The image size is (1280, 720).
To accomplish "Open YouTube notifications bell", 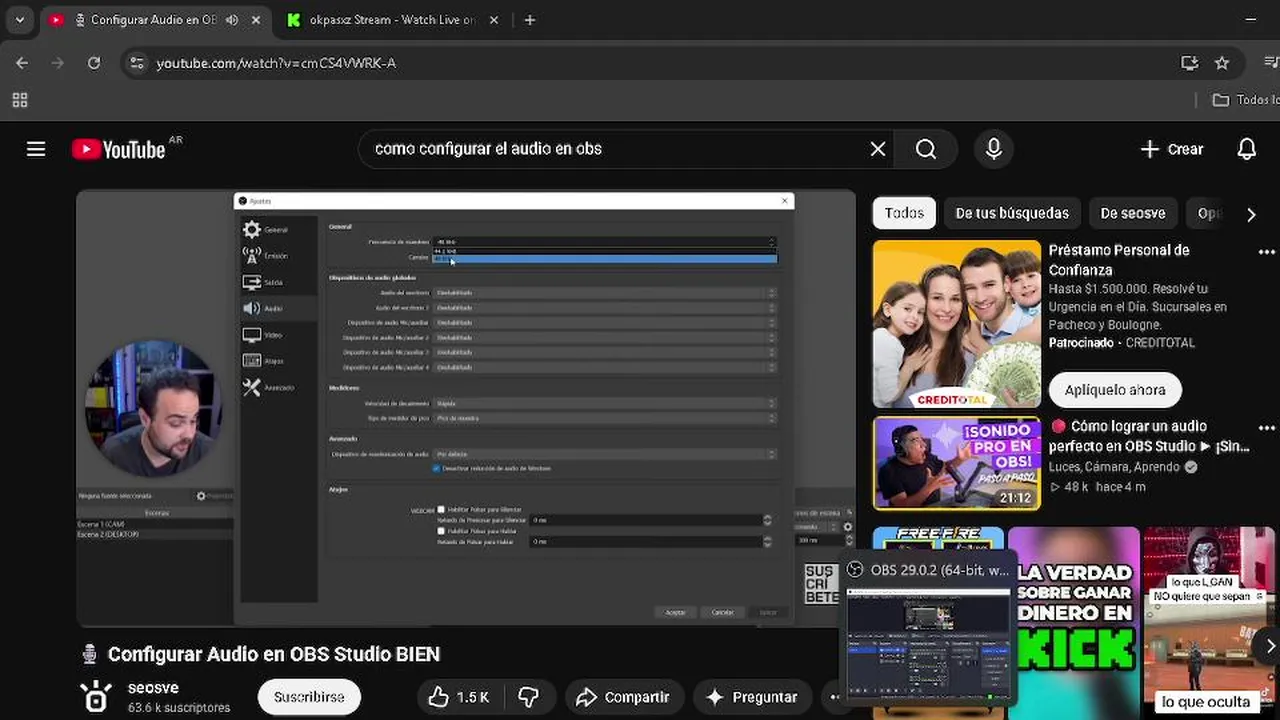I will (1246, 149).
